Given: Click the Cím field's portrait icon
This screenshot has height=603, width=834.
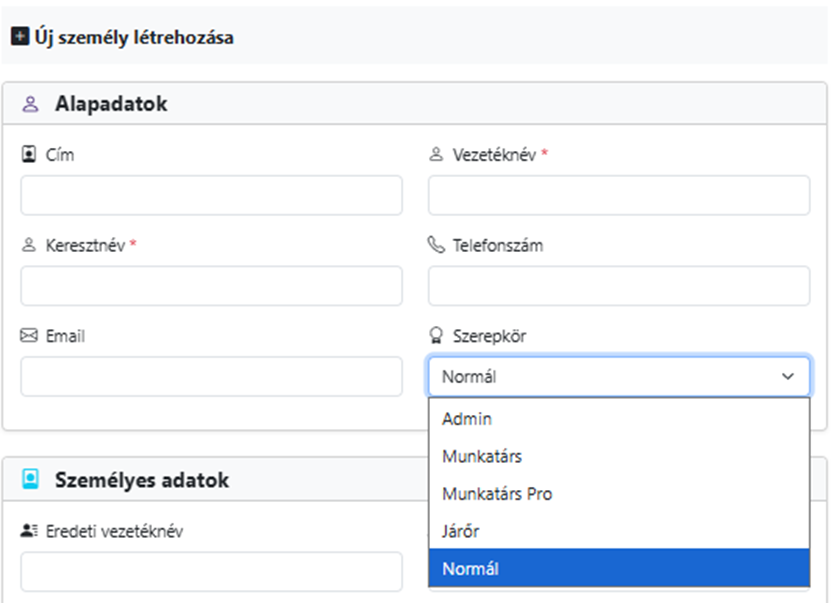Looking at the screenshot, I should click(29, 155).
